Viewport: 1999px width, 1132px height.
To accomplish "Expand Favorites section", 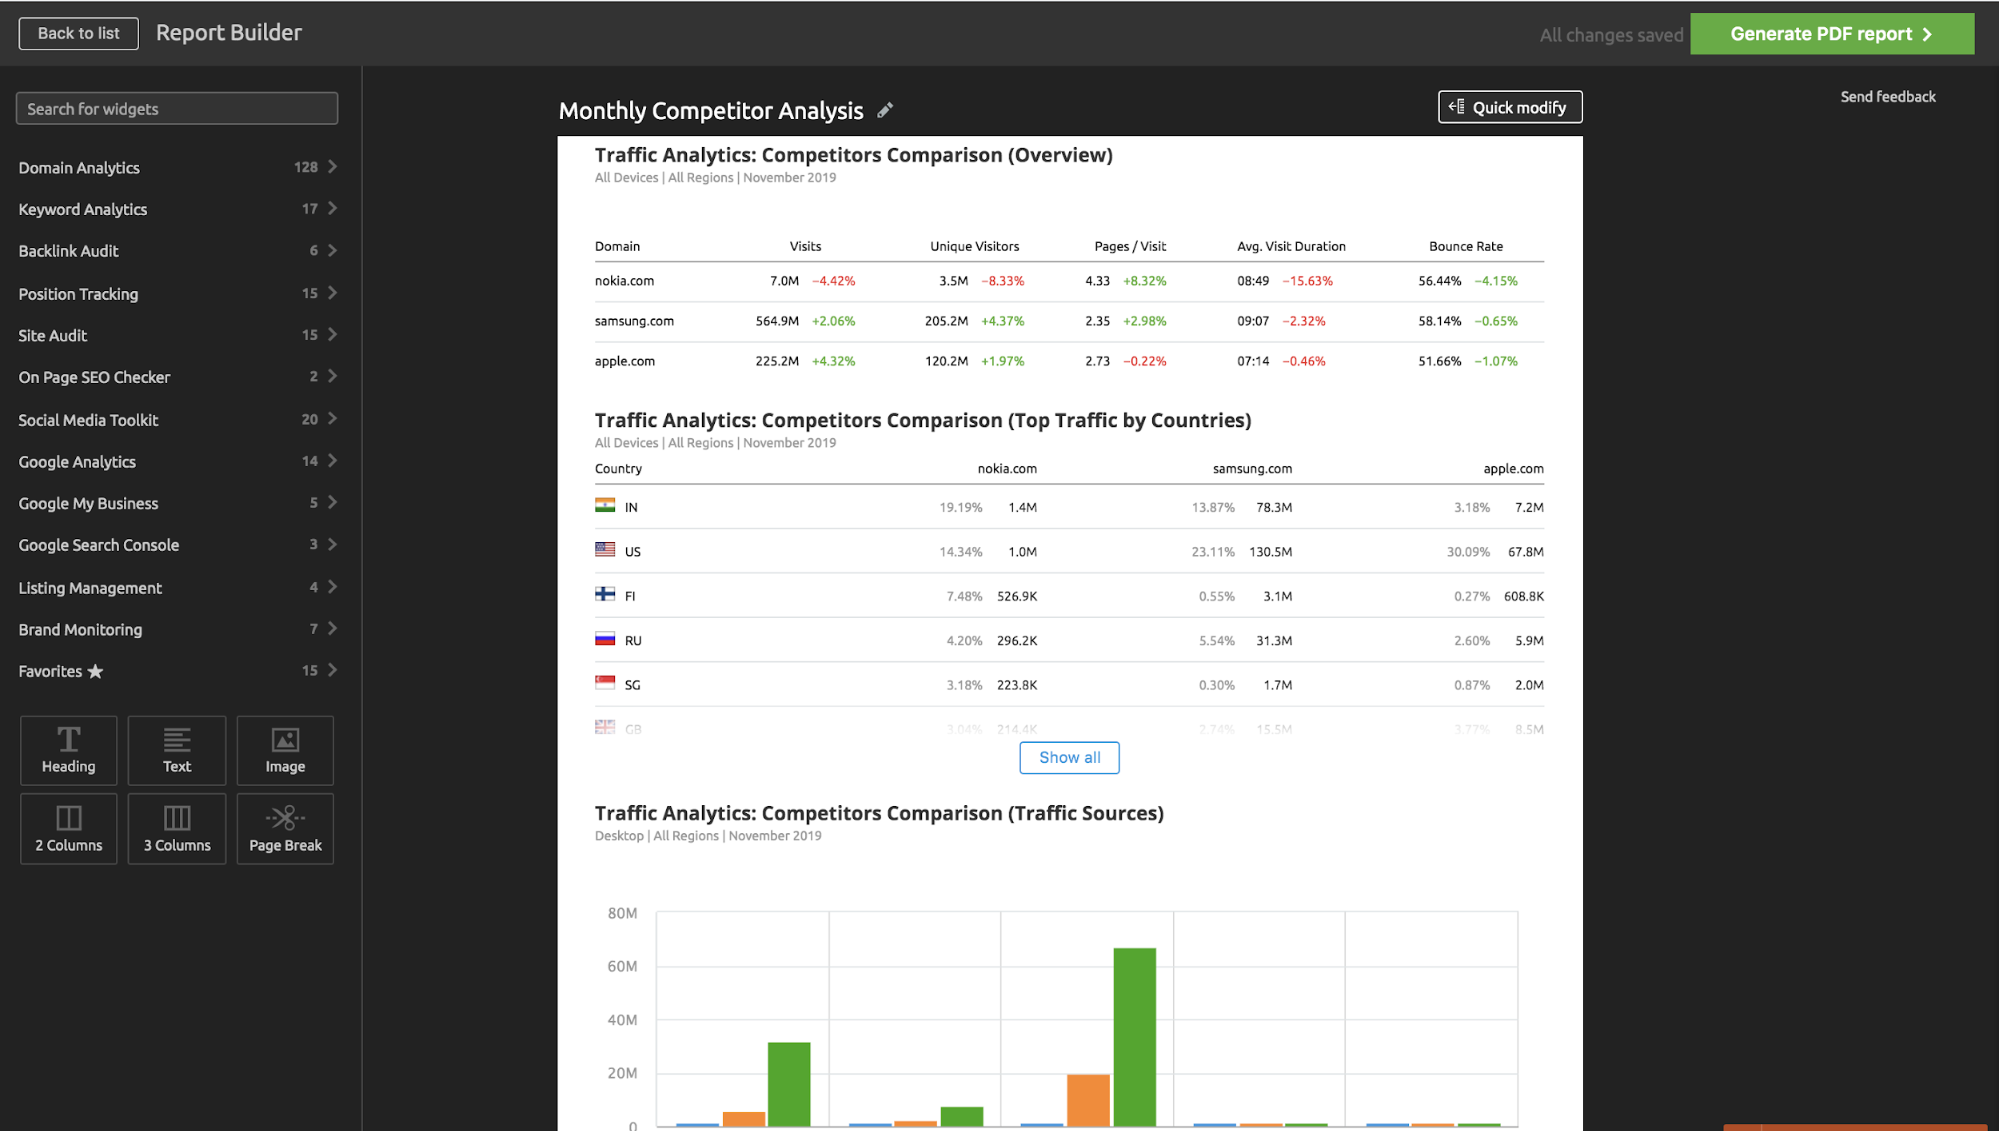I will pos(334,670).
